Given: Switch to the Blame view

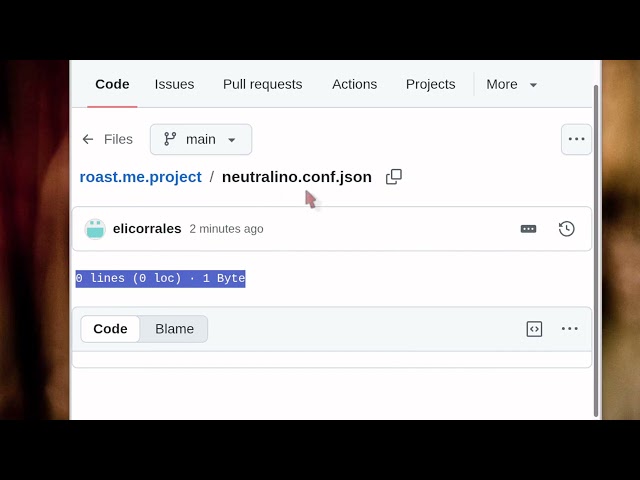Looking at the screenshot, I should [174, 329].
